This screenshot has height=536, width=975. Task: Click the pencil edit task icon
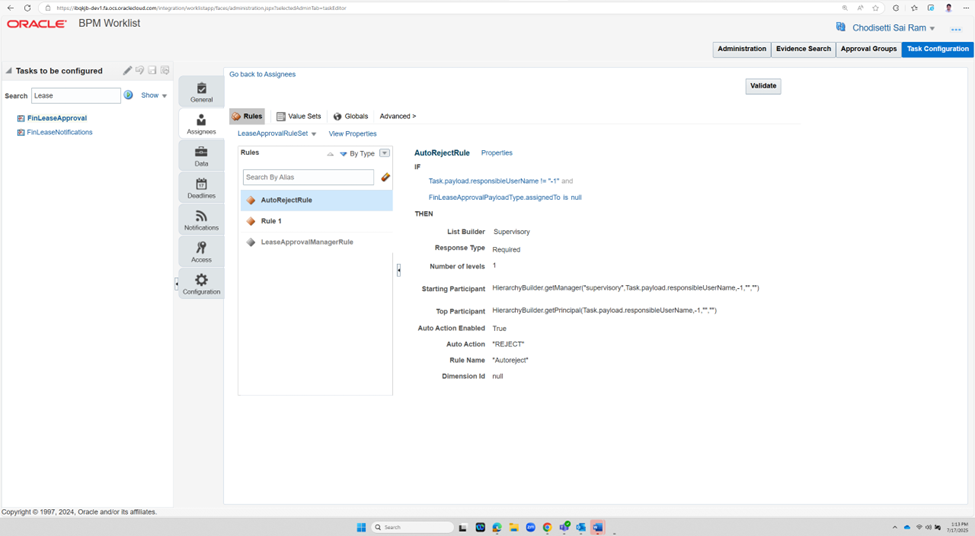tap(127, 70)
